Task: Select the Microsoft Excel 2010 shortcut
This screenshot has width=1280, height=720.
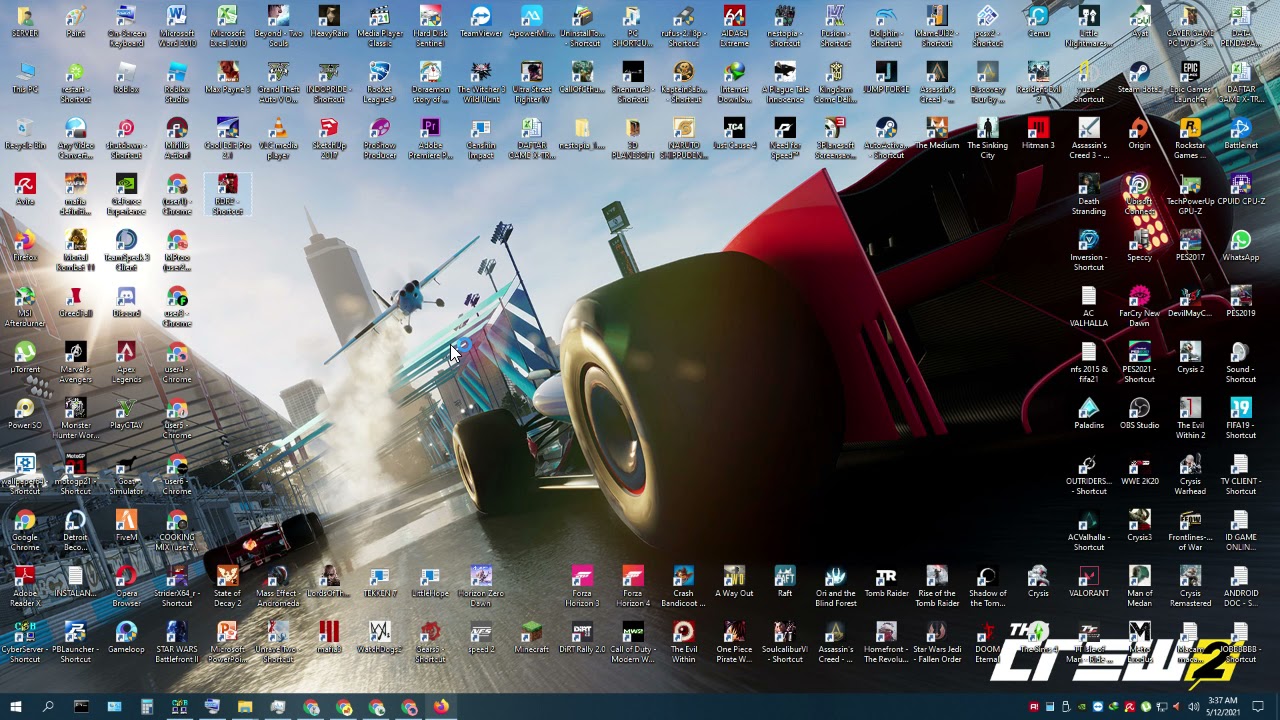Action: 228,27
